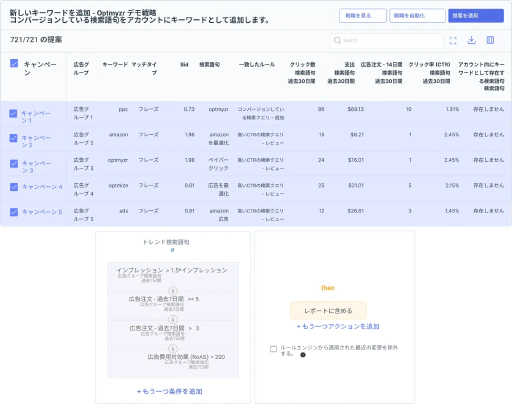Select the keyword cell 'optimize'
This screenshot has height=406, width=512.
118,185
